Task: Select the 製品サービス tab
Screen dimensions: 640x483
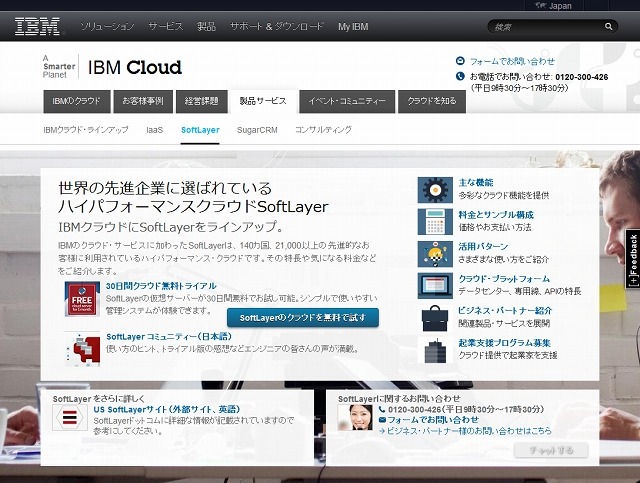Action: [263, 101]
